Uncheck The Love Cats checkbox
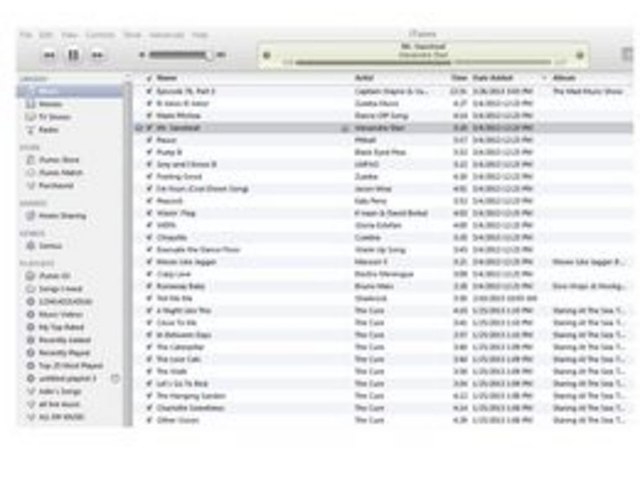Screen dimensions: 640x480 tap(149, 359)
